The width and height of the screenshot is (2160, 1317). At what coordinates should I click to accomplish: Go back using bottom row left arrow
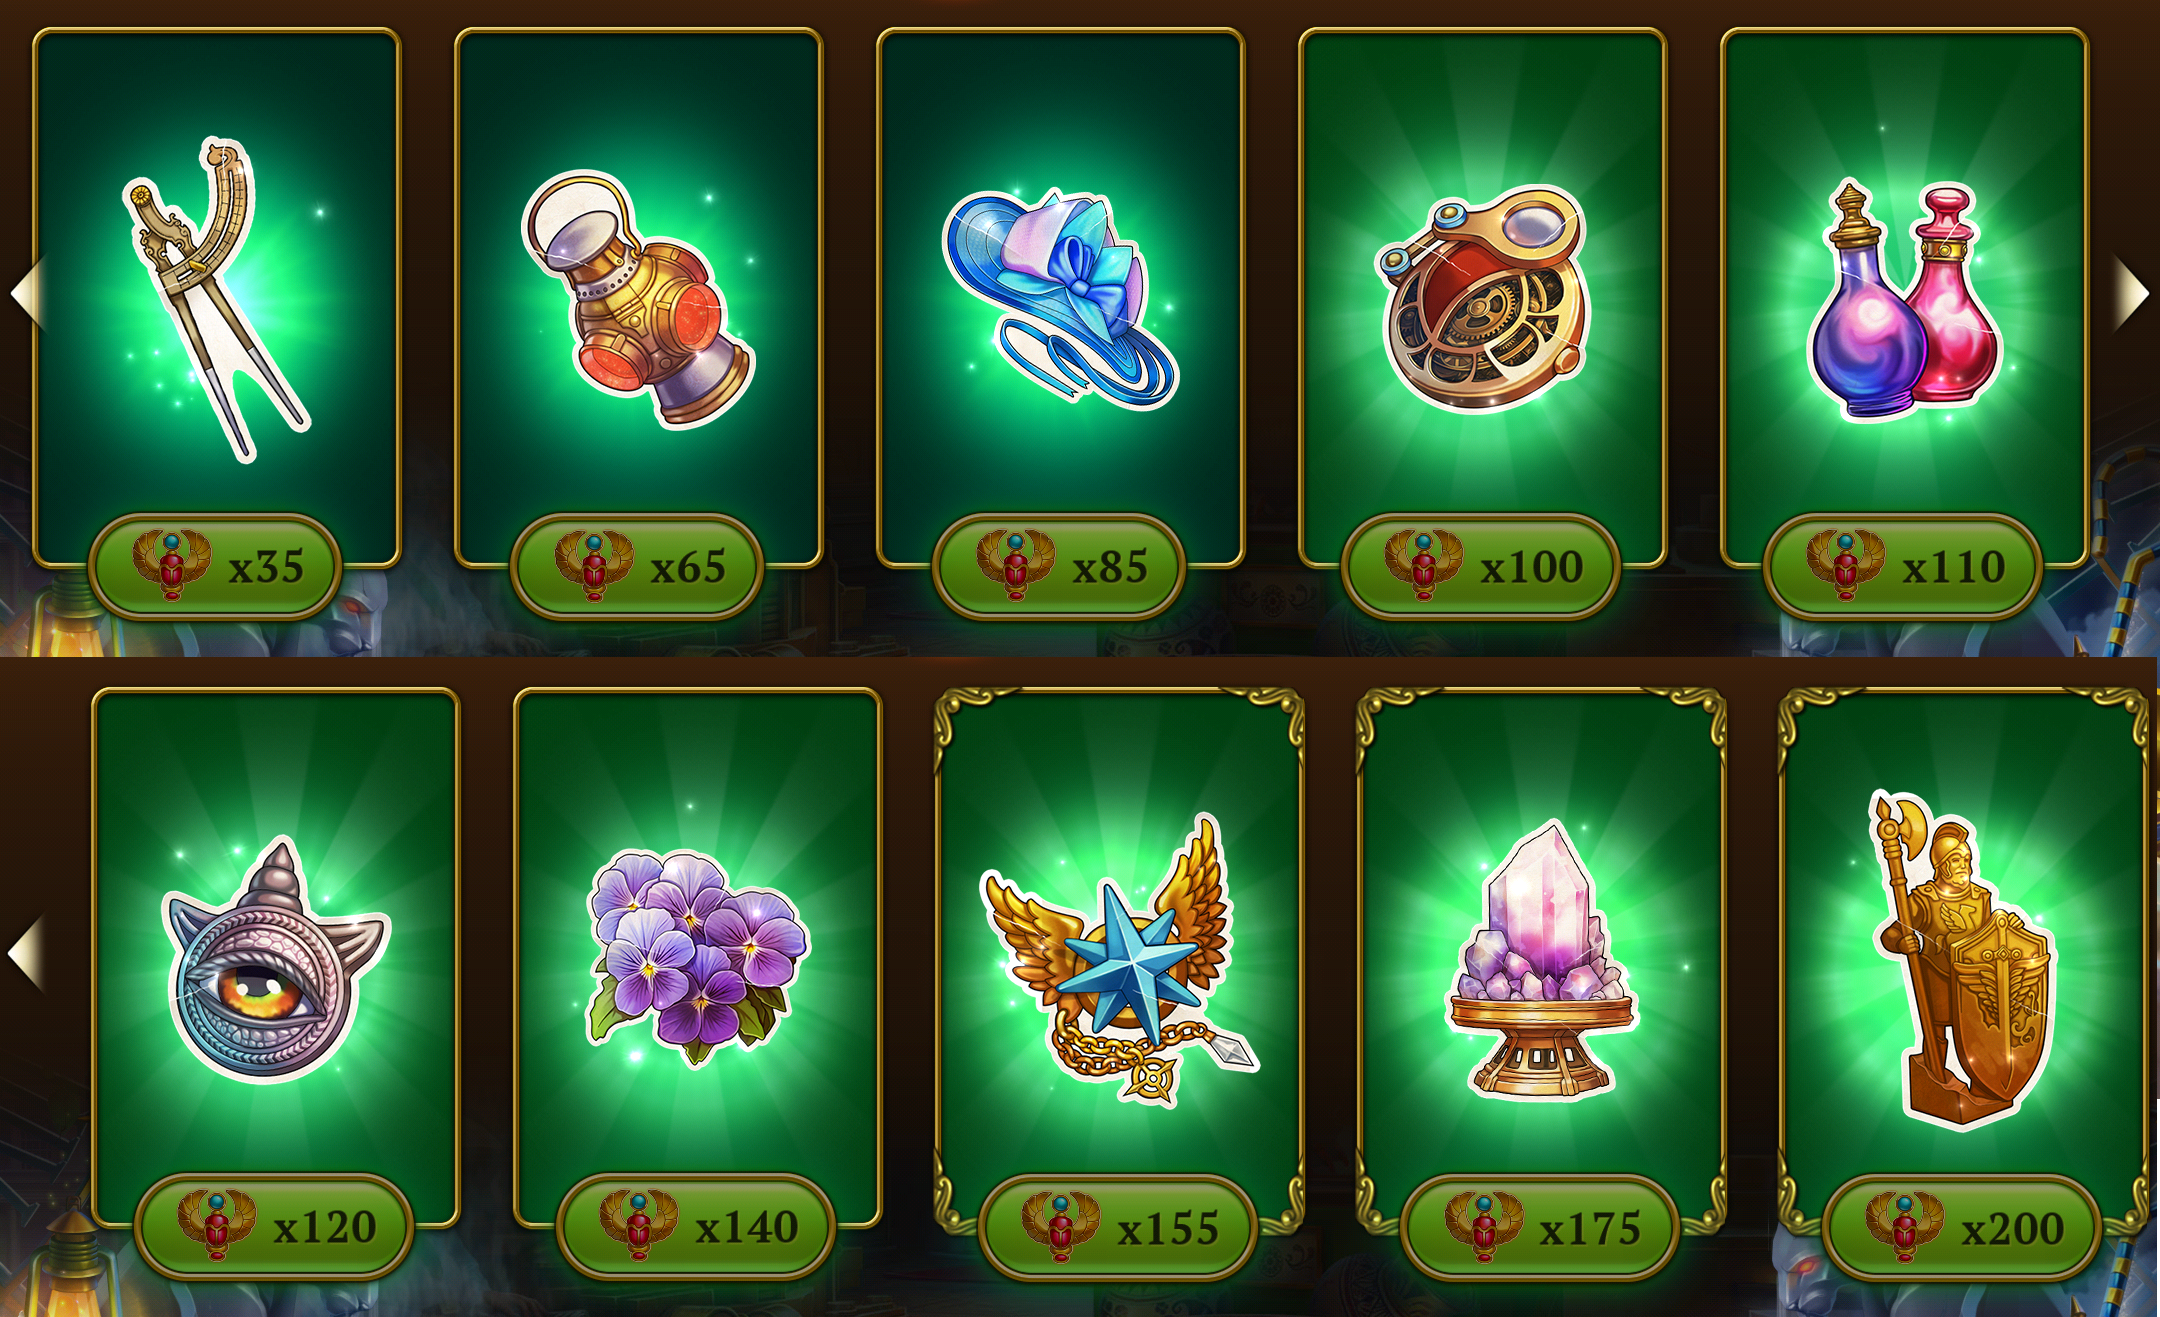[x=26, y=952]
